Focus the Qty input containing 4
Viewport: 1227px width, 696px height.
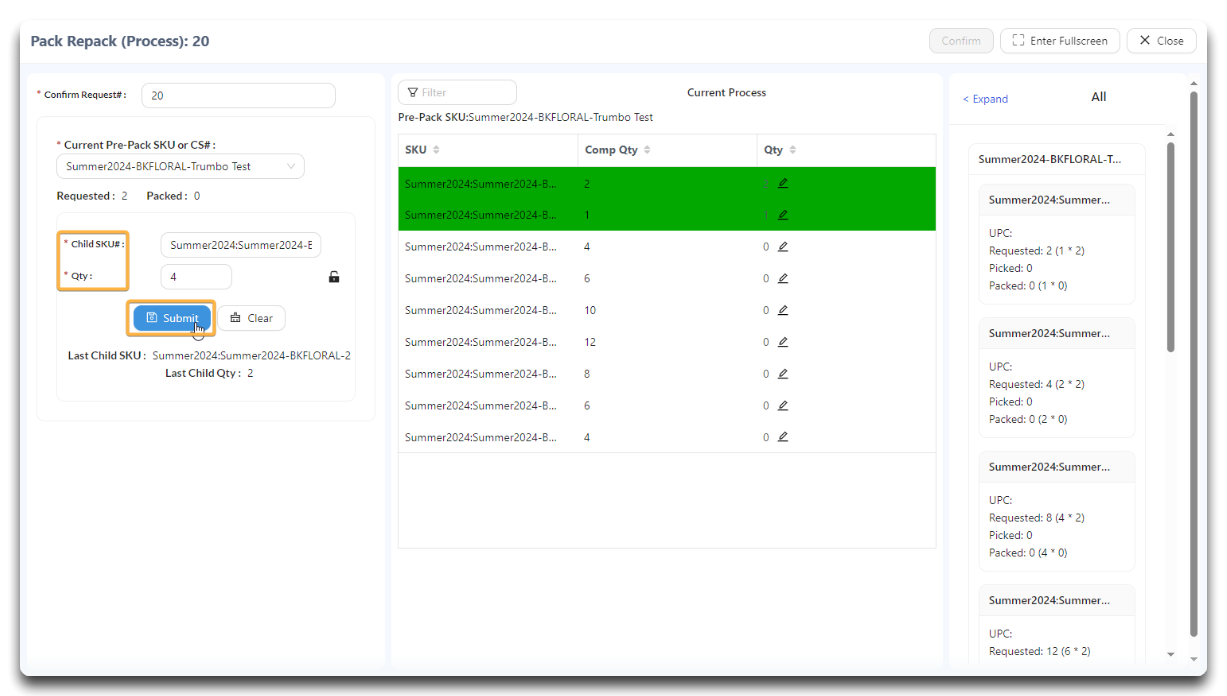tap(196, 277)
